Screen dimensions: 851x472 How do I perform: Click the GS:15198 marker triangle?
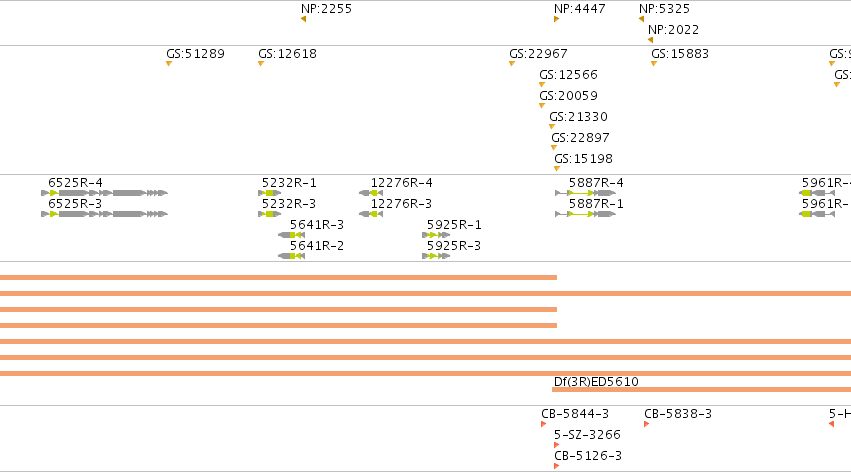[x=557, y=169]
